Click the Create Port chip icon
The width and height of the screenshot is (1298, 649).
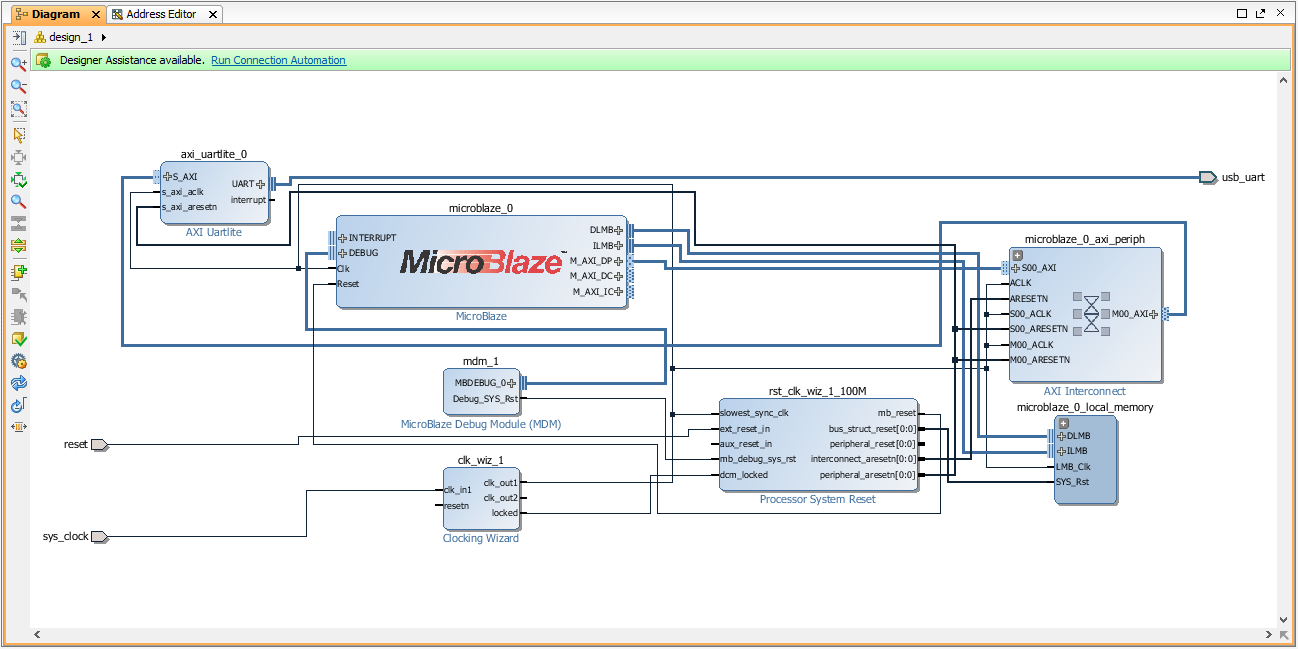[18, 317]
